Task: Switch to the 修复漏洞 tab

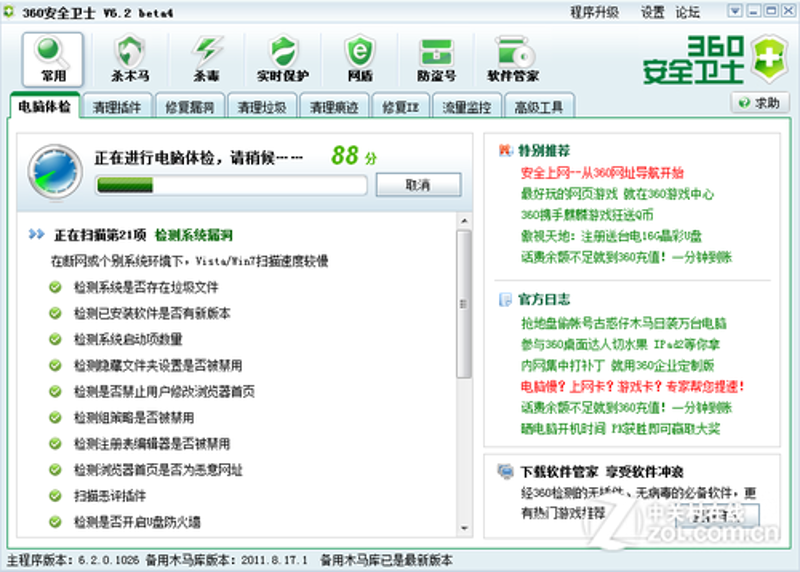Action: (190, 107)
